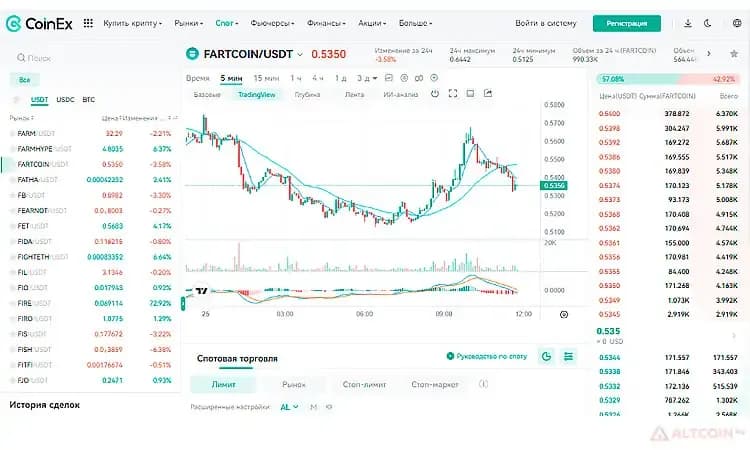750x450 pixels.
Task: Open the Спот dropdown menu
Action: [x=227, y=23]
